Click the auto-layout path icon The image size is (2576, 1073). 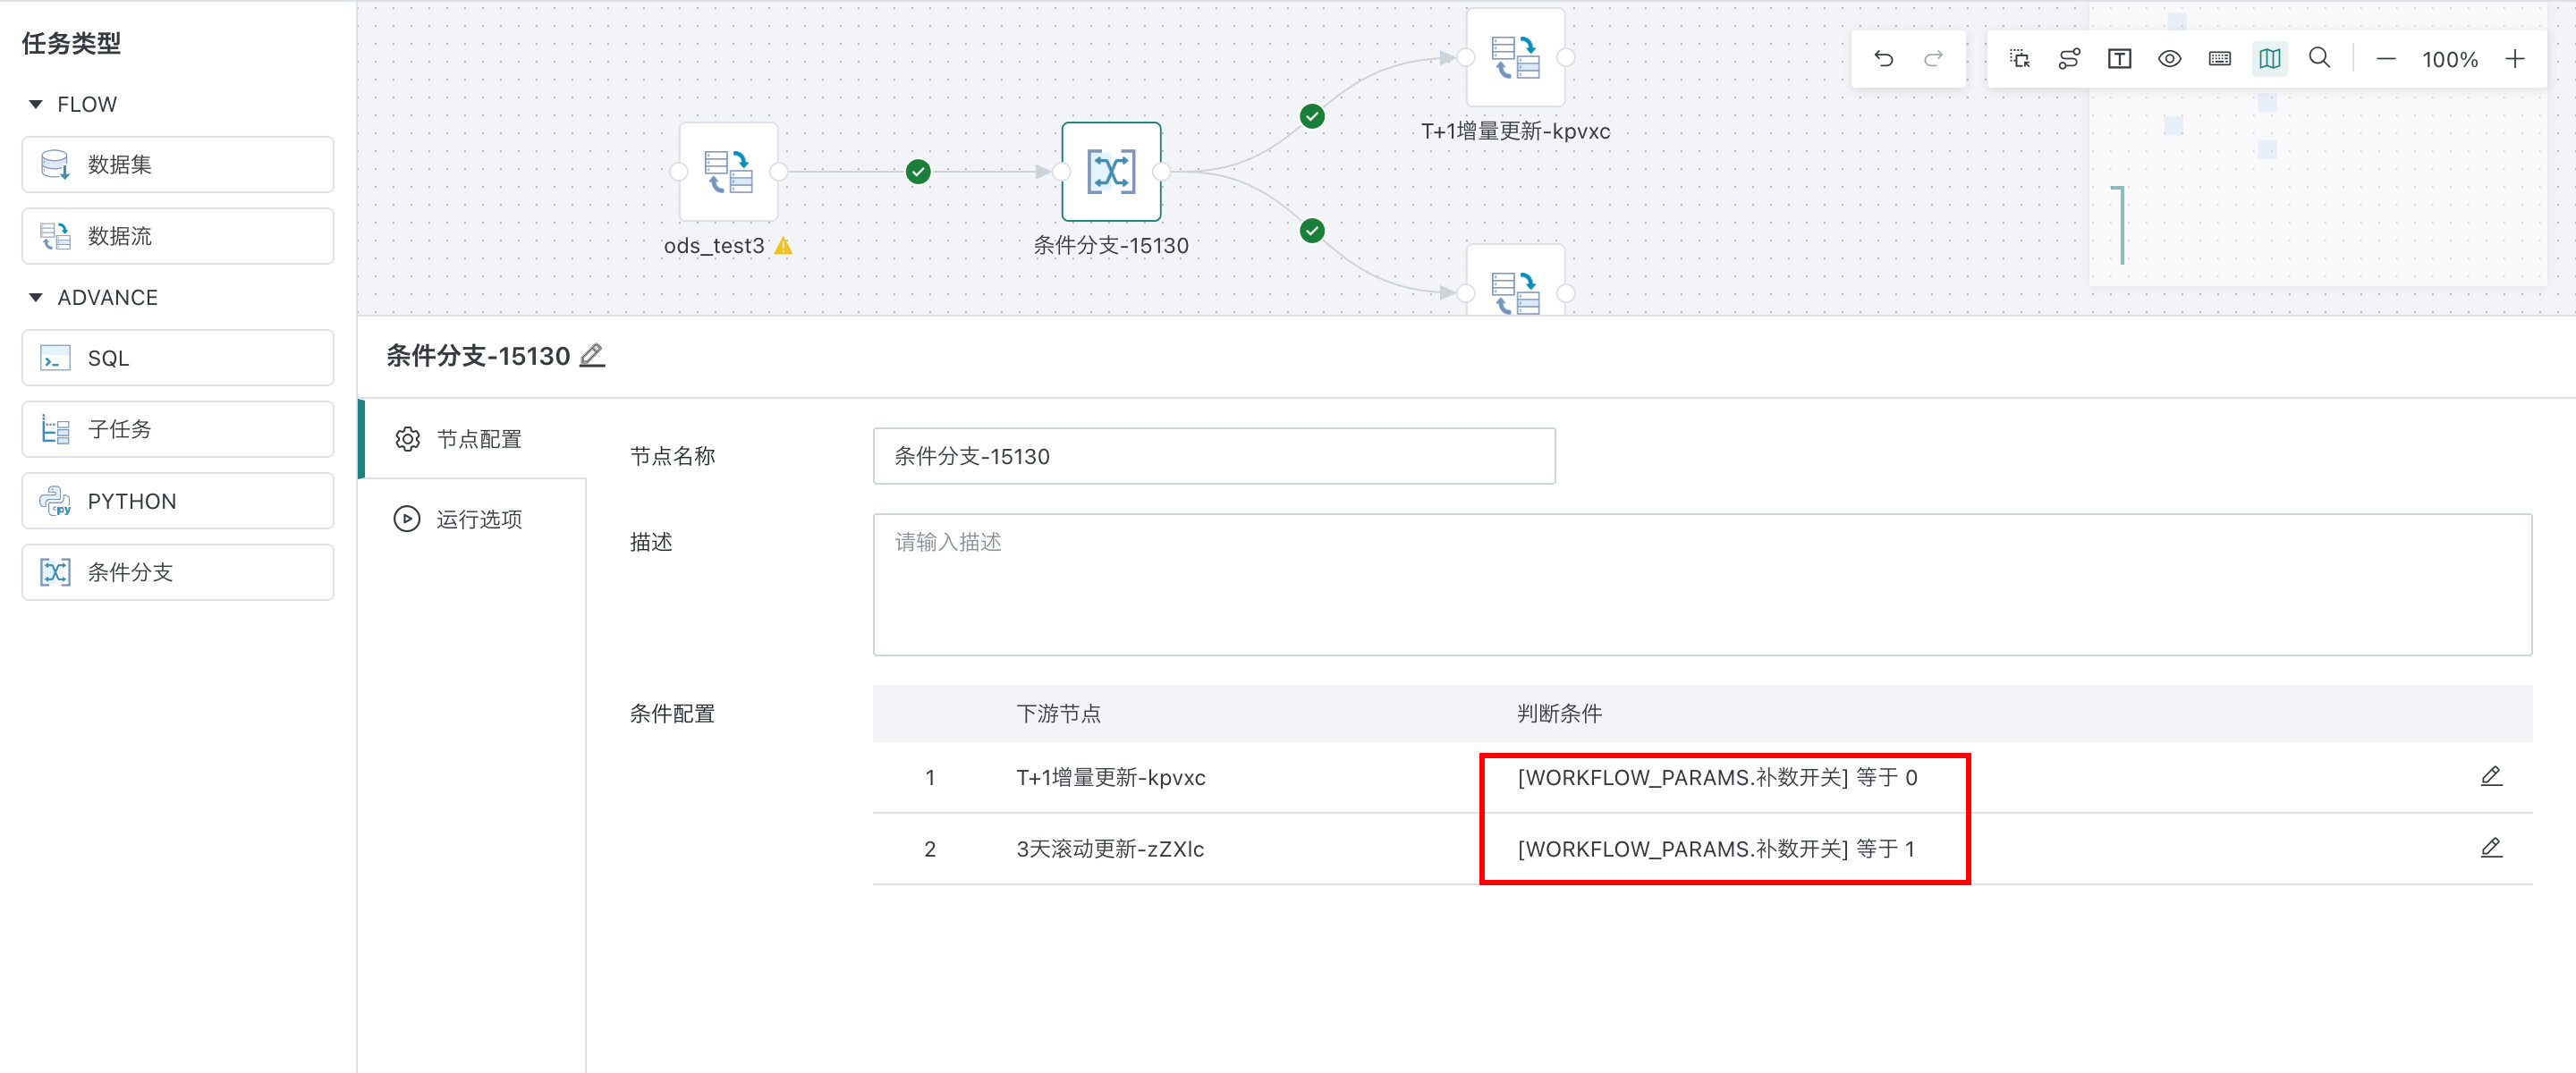pos(2069,59)
